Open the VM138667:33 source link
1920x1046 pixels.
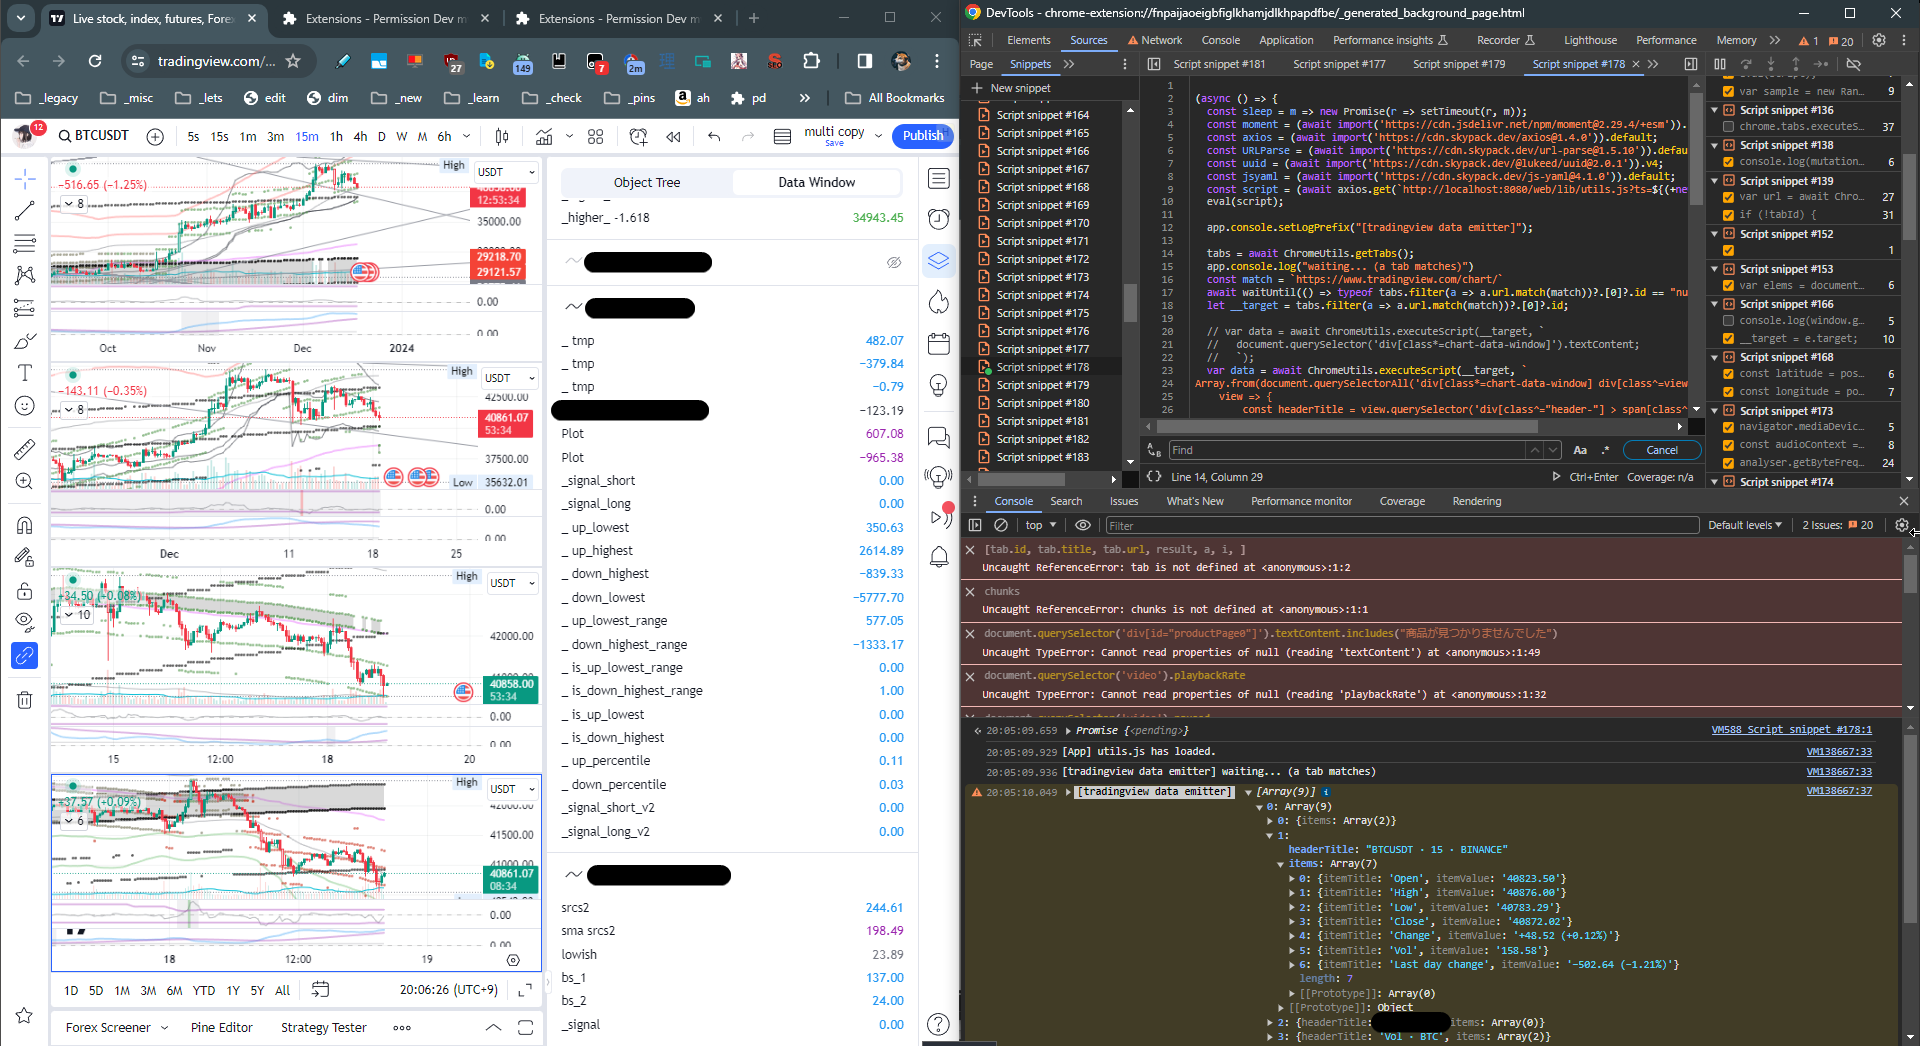pyautogui.click(x=1838, y=751)
